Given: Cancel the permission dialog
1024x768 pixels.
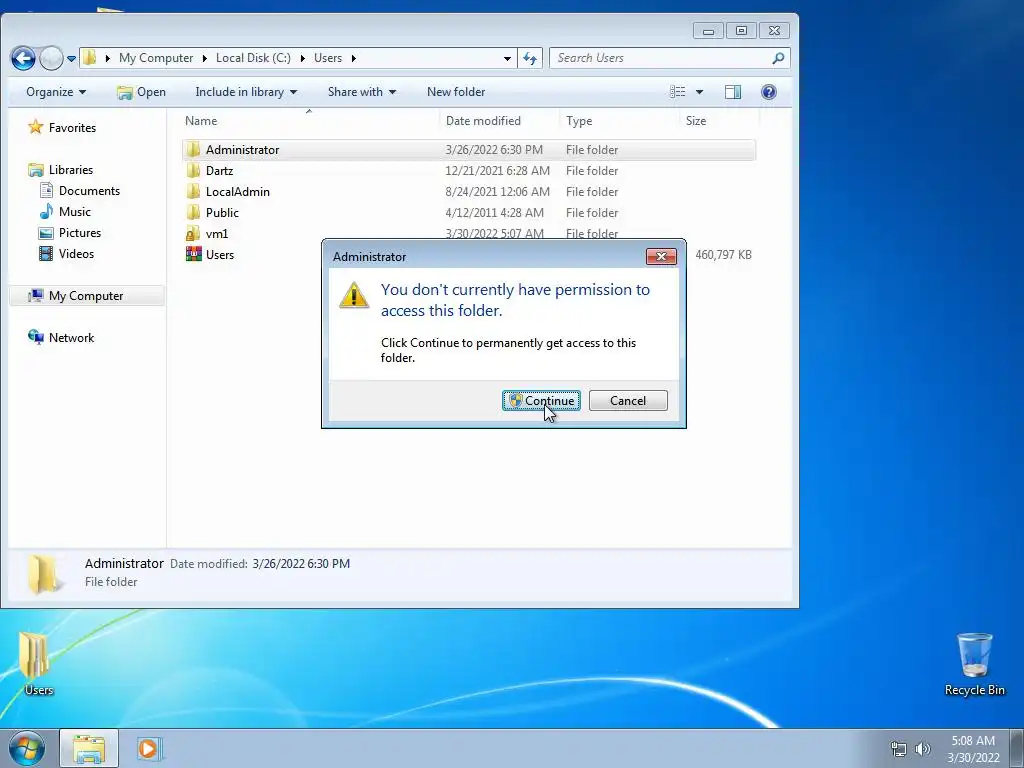Looking at the screenshot, I should tap(628, 400).
